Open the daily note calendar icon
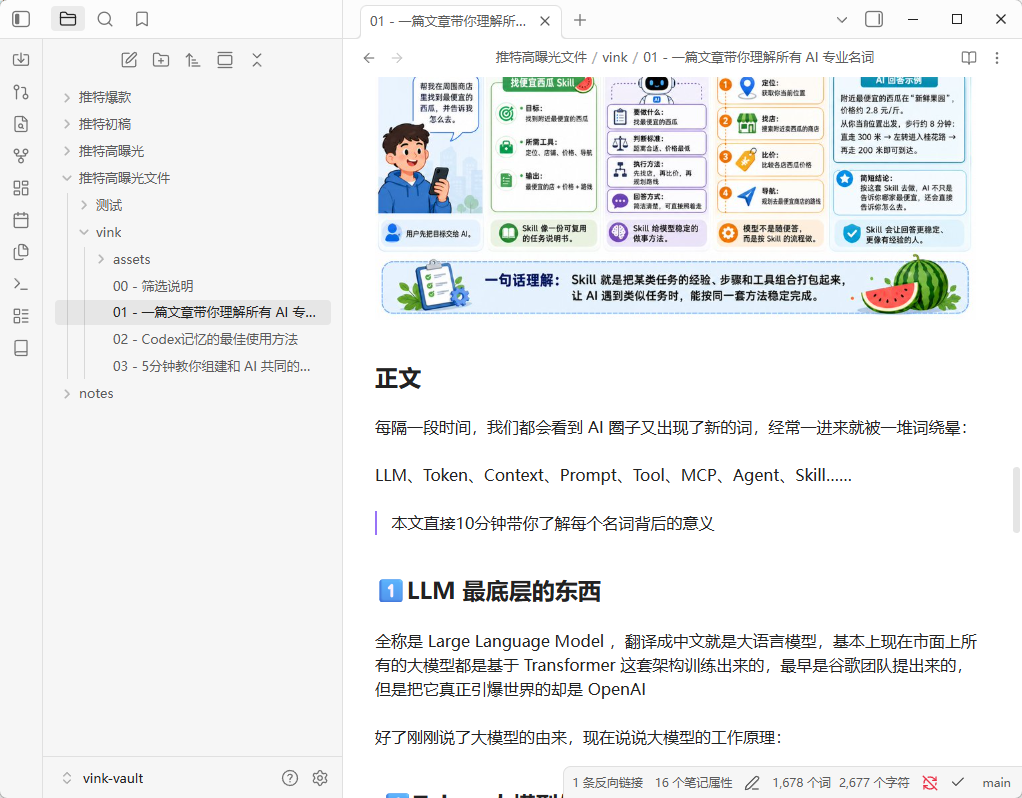This screenshot has height=798, width=1022. coord(21,220)
